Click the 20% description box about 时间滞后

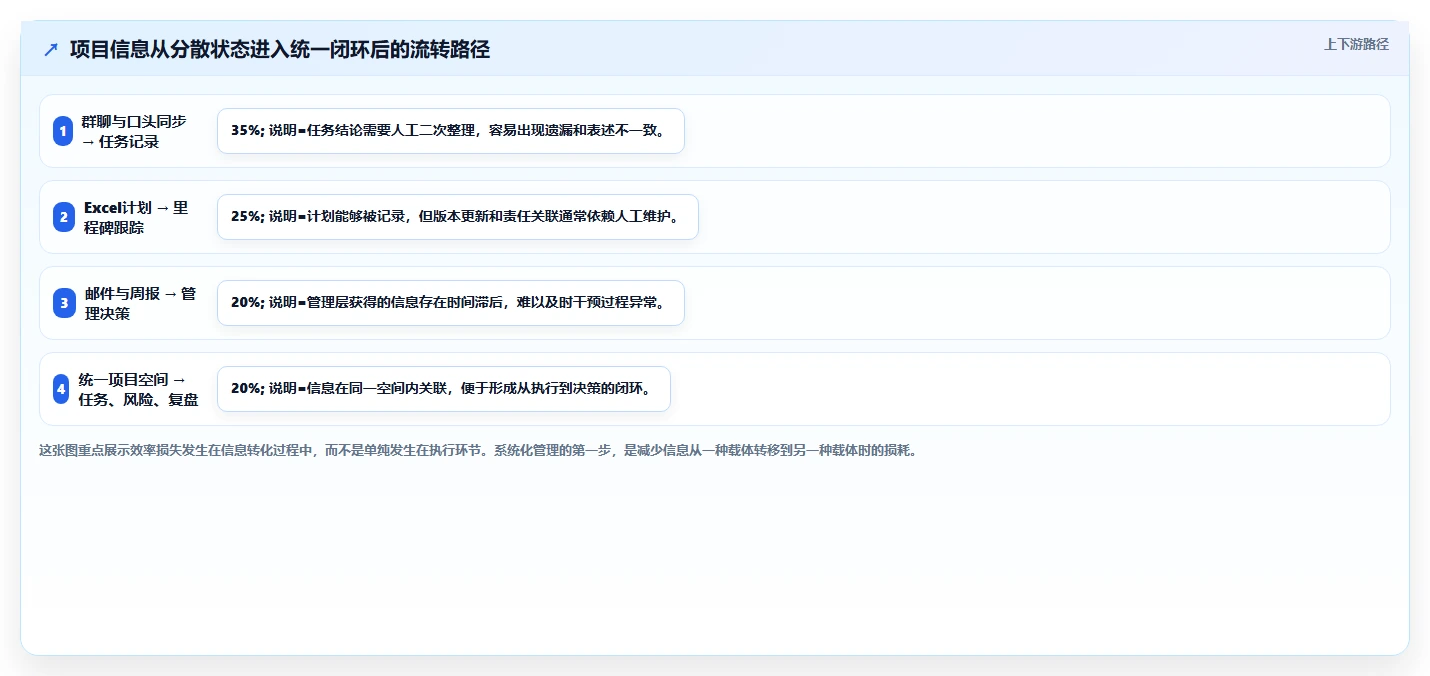click(451, 303)
